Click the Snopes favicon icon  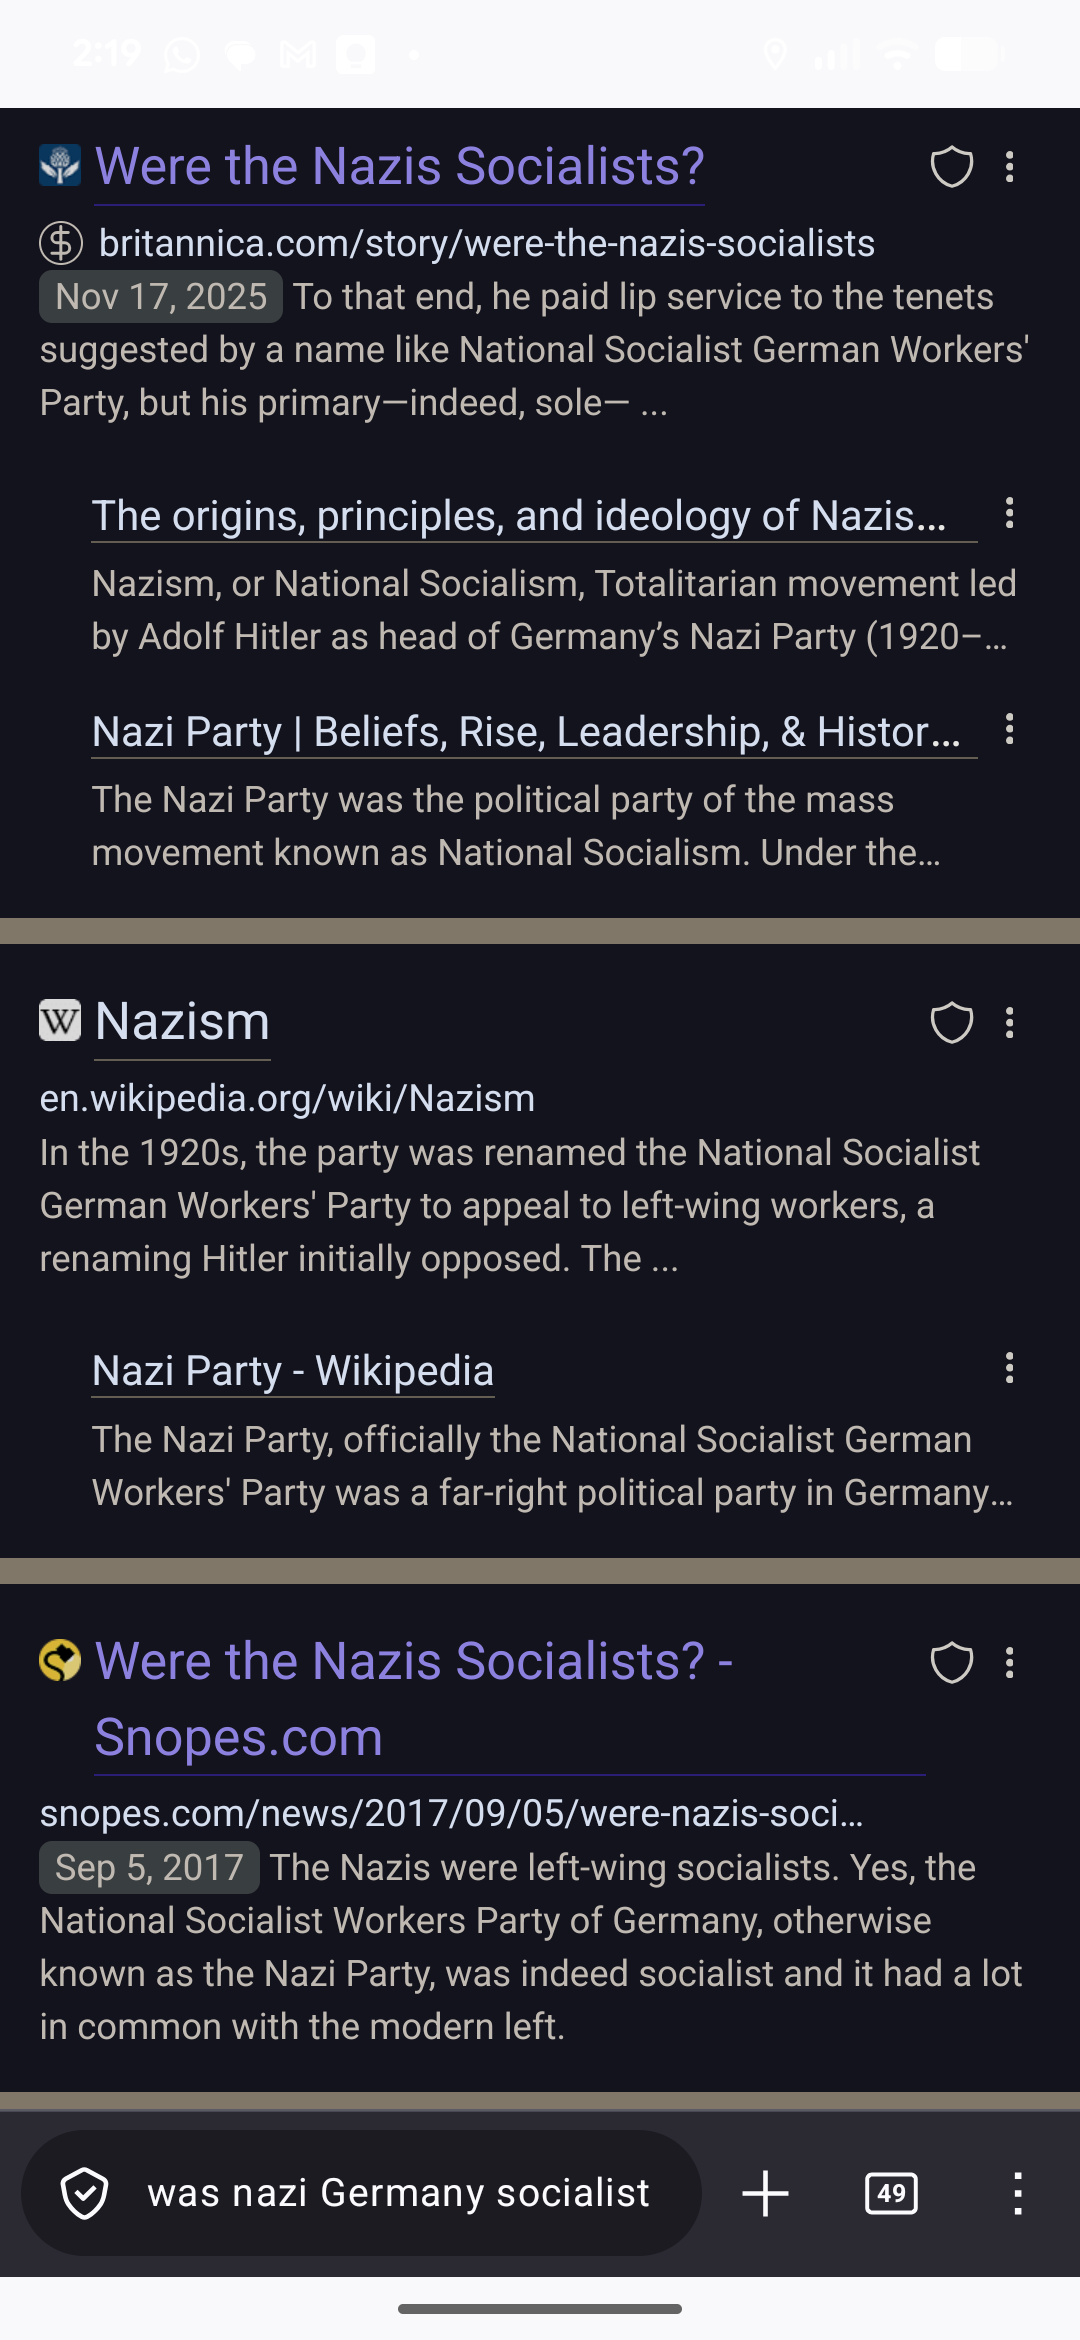60,1660
